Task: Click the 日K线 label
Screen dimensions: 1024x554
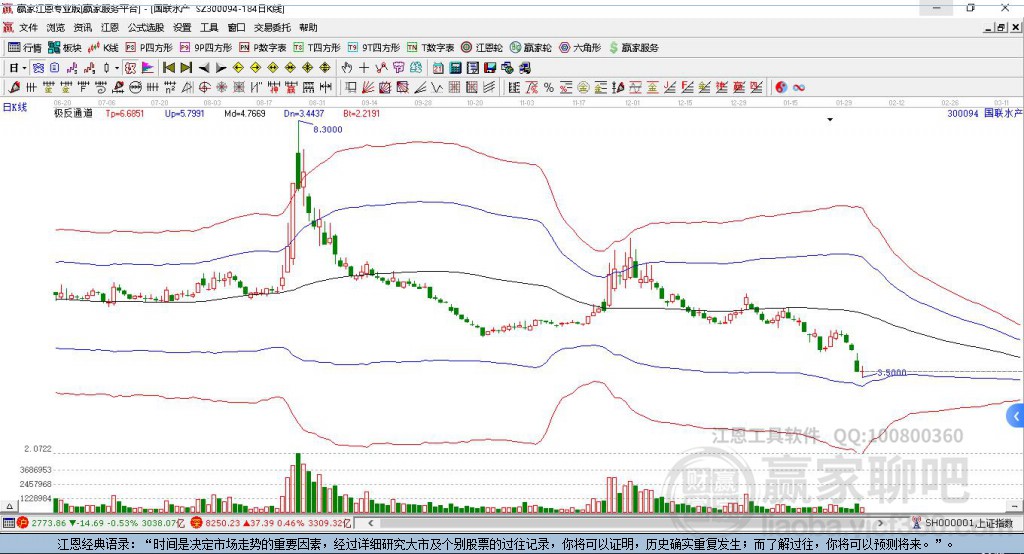Action: (15, 107)
